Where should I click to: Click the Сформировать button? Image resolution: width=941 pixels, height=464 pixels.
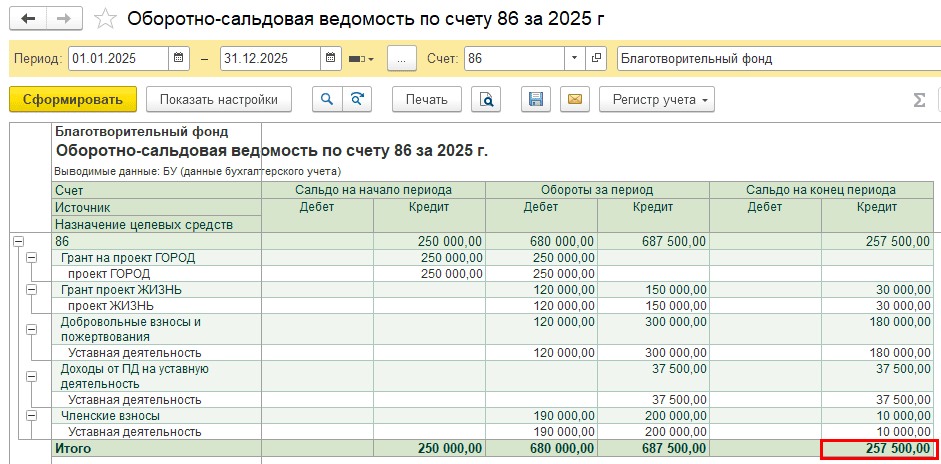click(72, 99)
